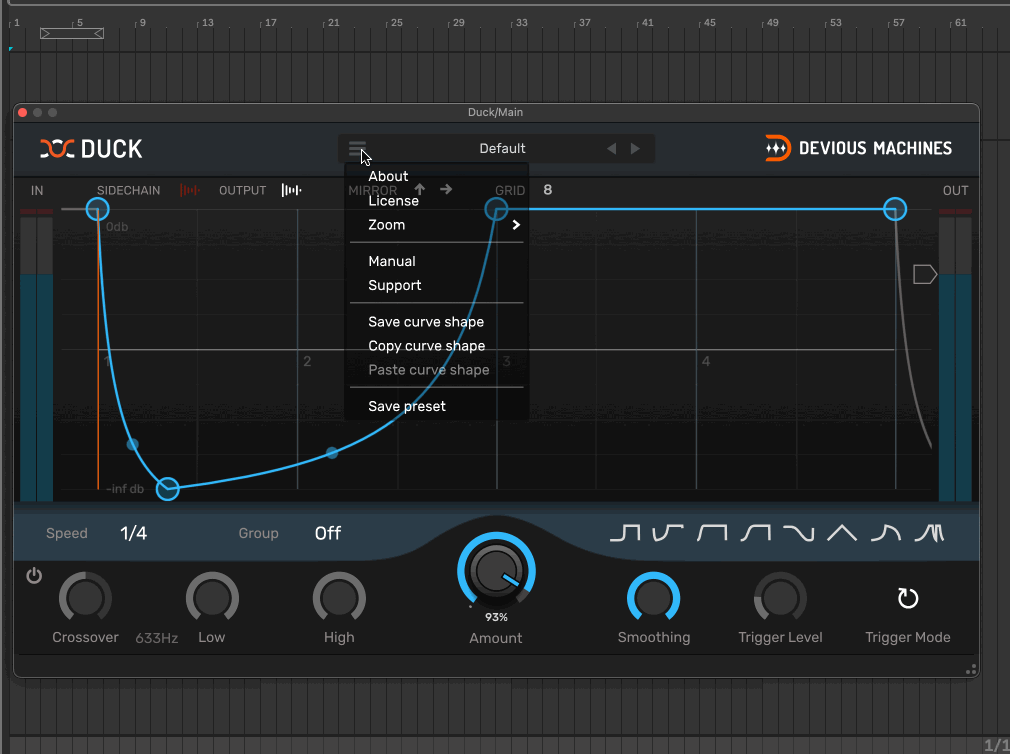1010x754 pixels.
Task: Click the Low band knob
Action: coord(212,598)
